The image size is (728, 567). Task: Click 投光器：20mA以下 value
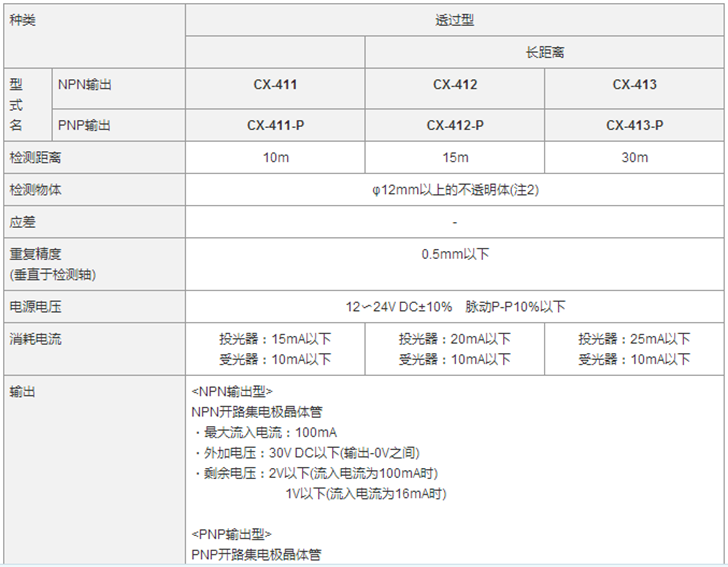point(455,339)
